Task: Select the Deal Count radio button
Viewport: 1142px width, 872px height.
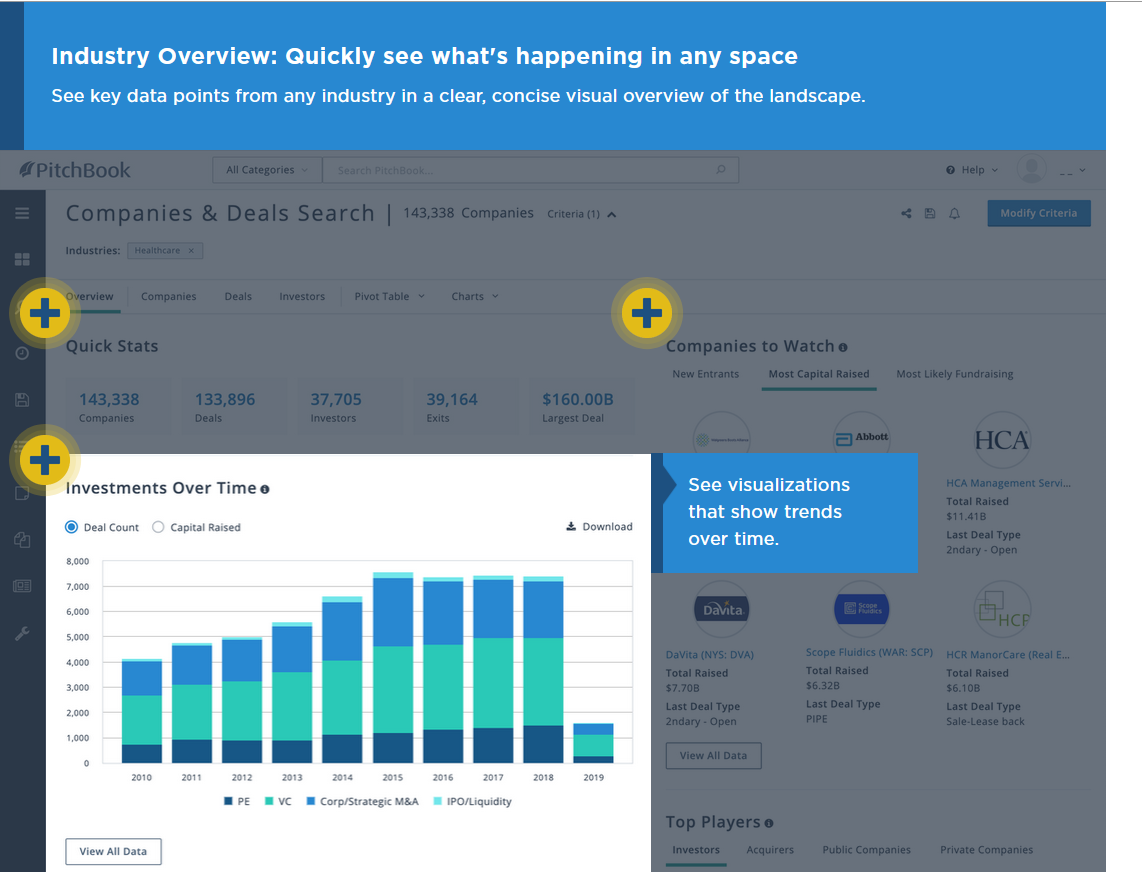Action: [x=71, y=527]
